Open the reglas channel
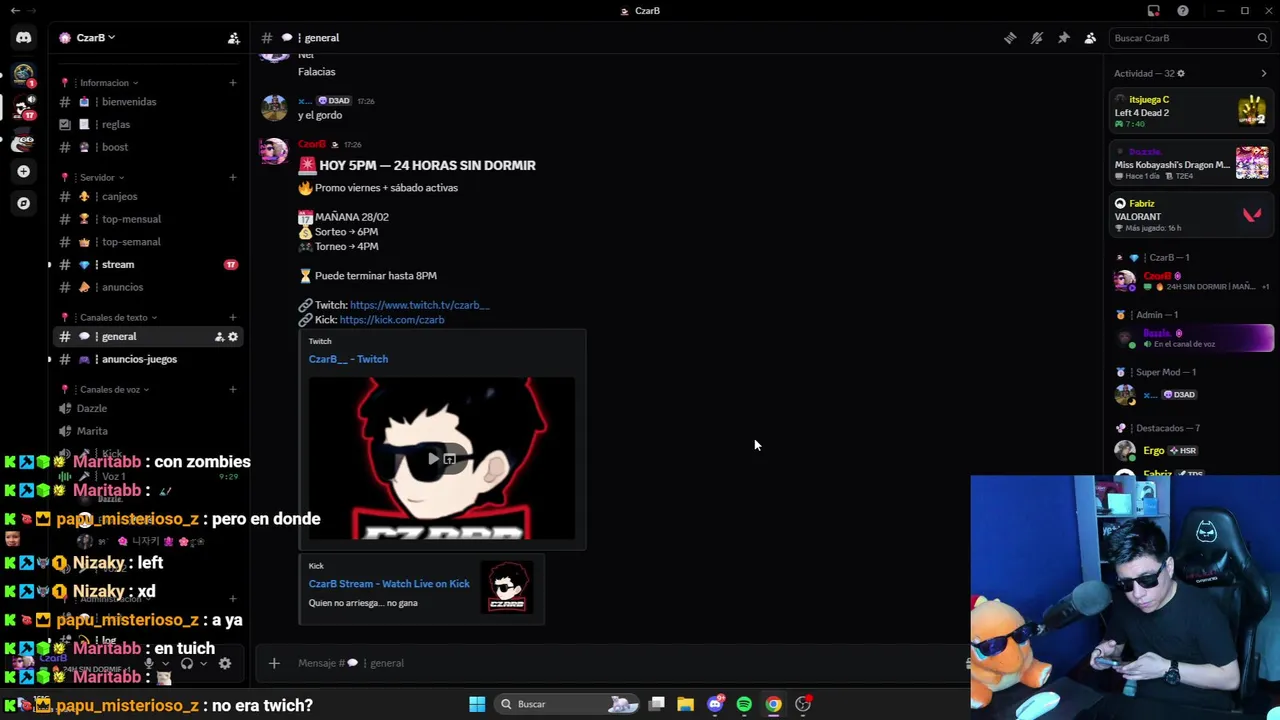 click(148, 125)
